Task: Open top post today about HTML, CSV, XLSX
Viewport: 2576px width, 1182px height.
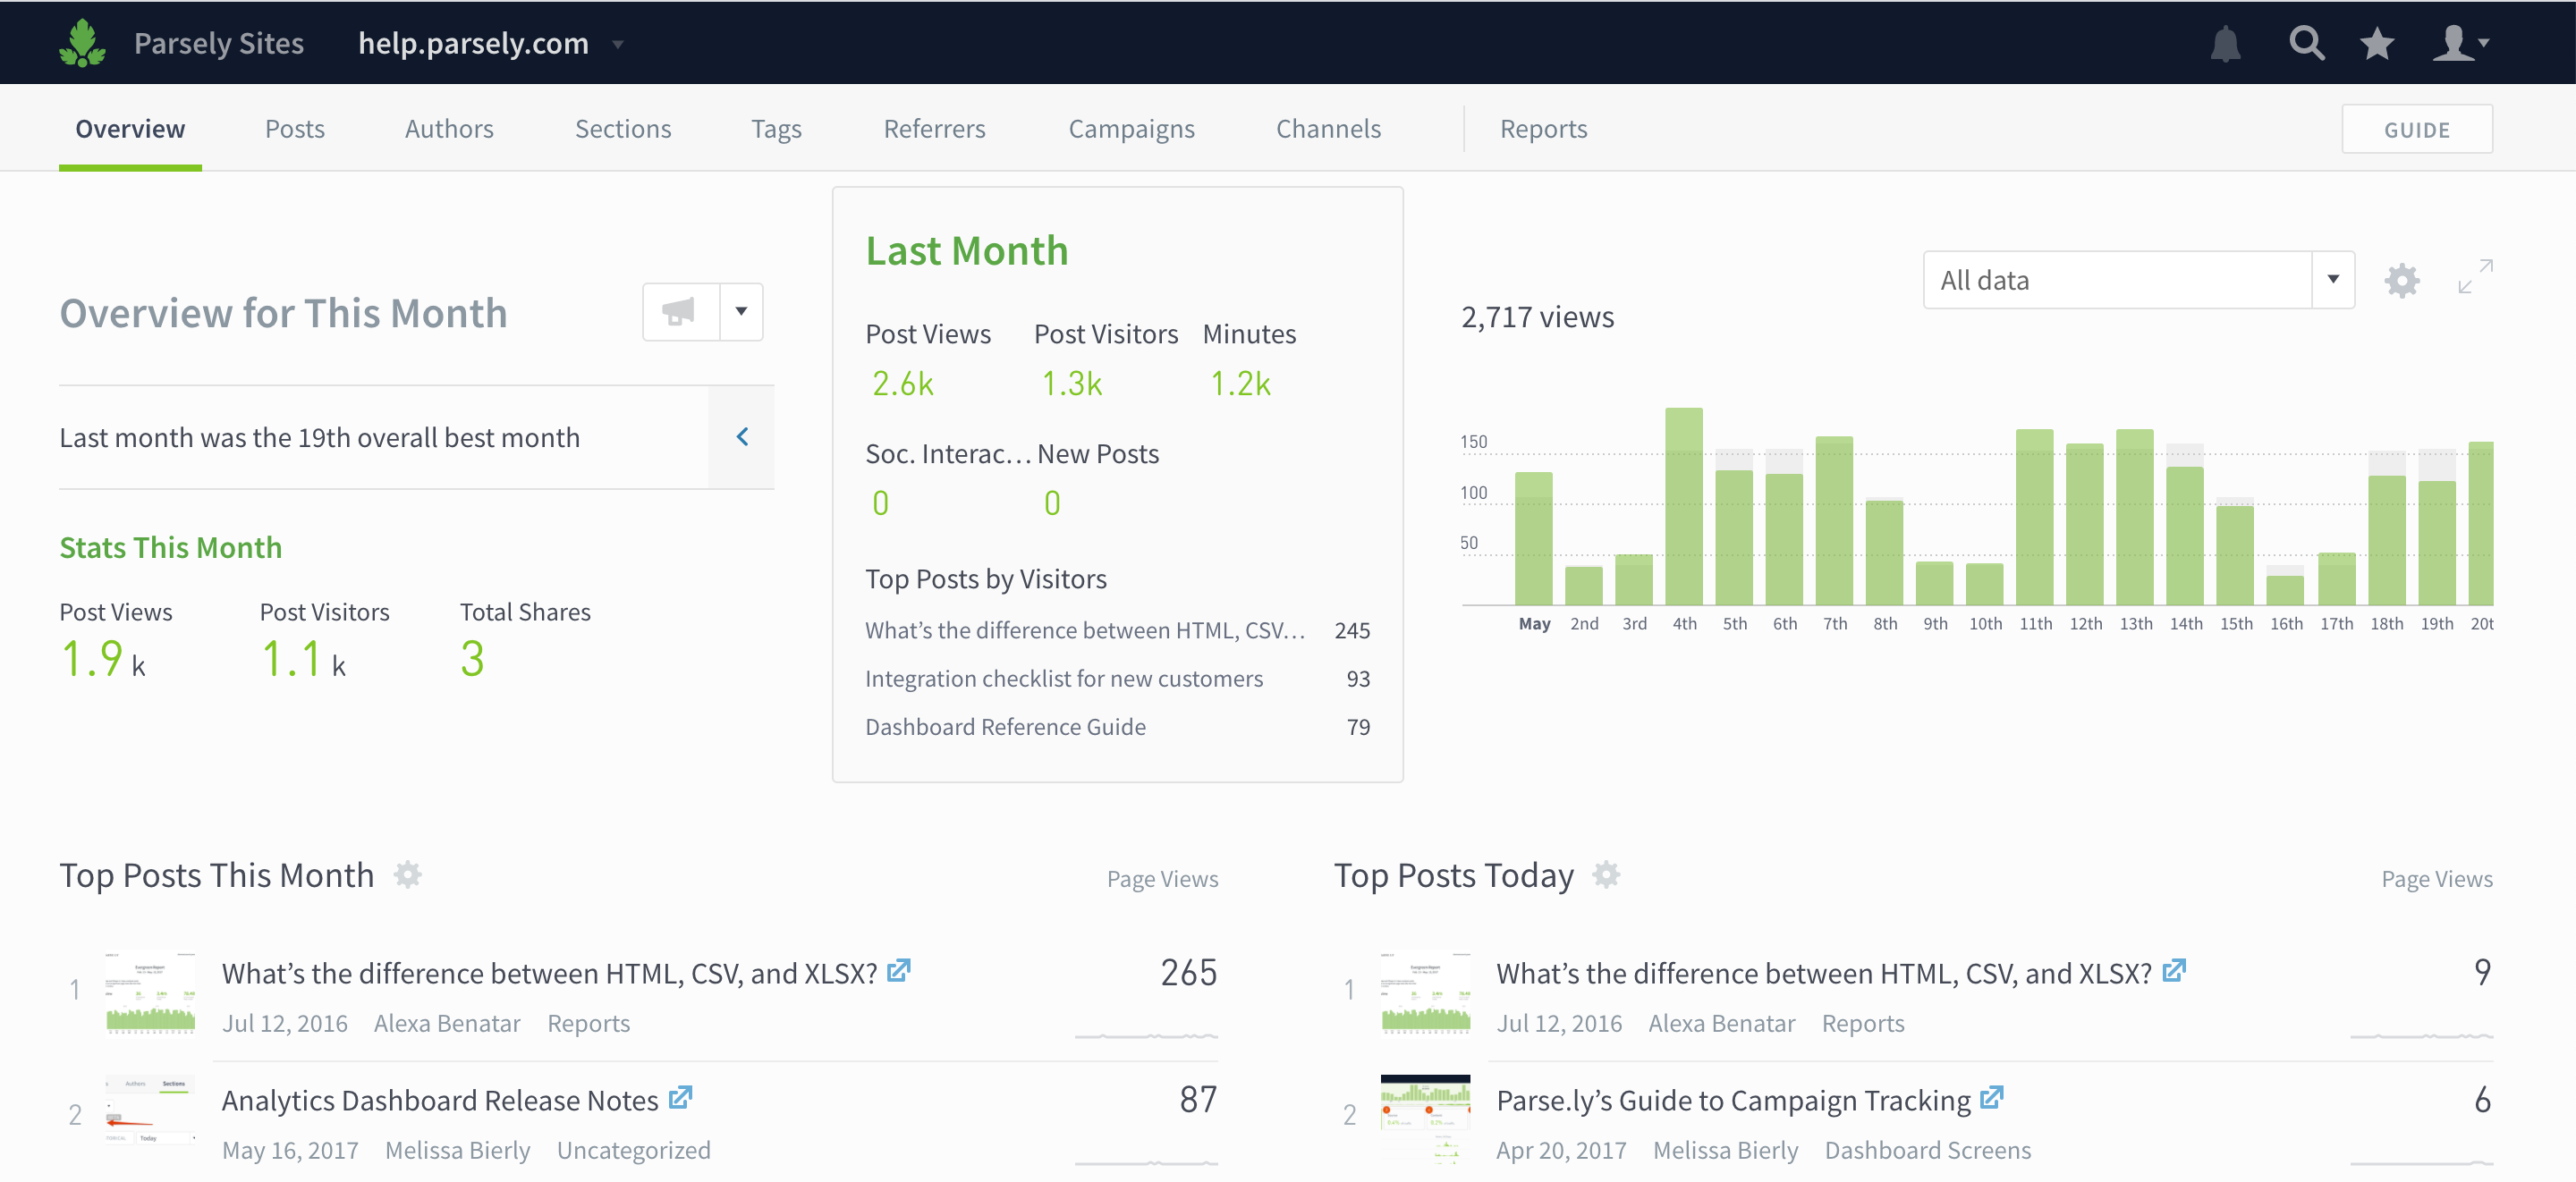Action: pos(1824,973)
